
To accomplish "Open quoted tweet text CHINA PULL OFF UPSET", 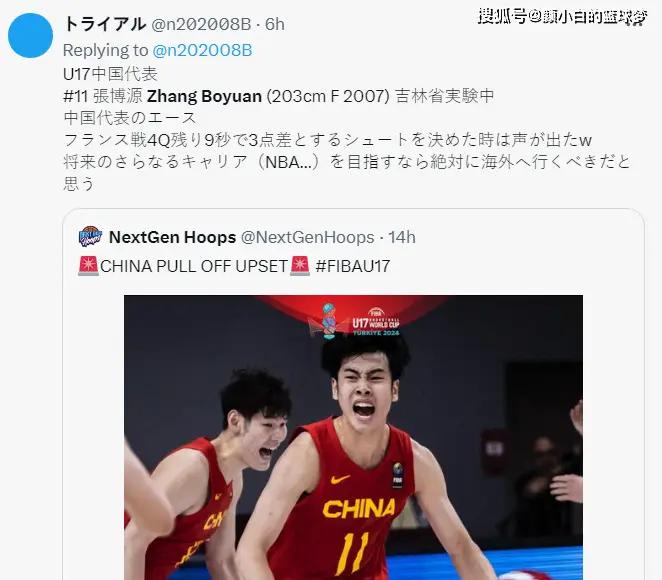I will pyautogui.click(x=194, y=266).
